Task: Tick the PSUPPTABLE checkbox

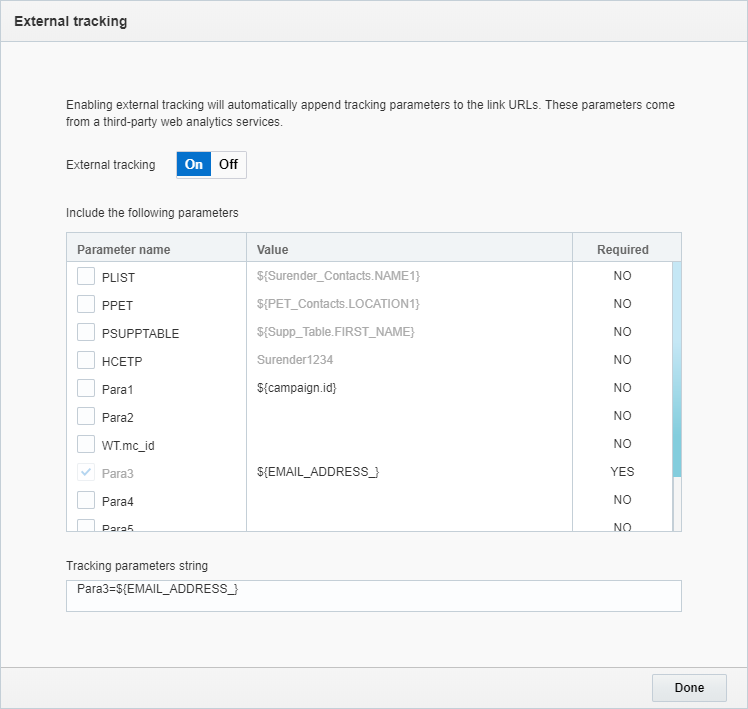Action: pos(86,332)
